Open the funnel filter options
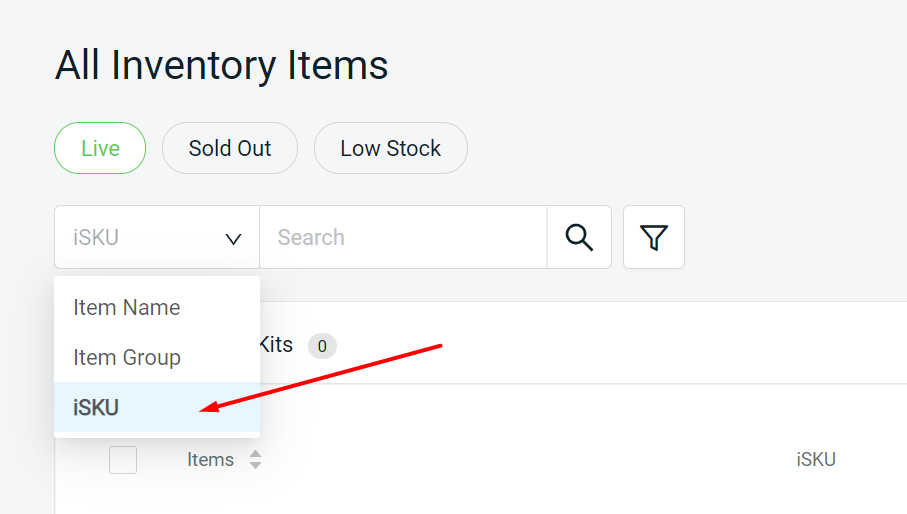 (653, 237)
